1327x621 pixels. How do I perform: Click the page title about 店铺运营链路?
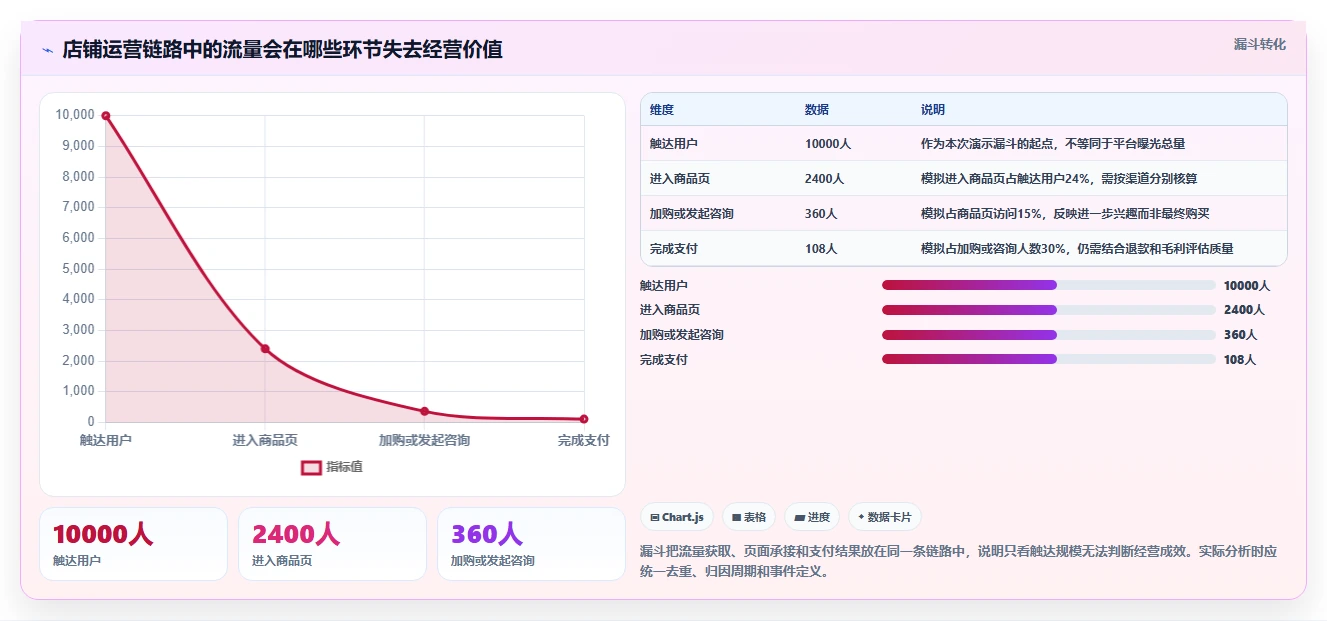[282, 50]
